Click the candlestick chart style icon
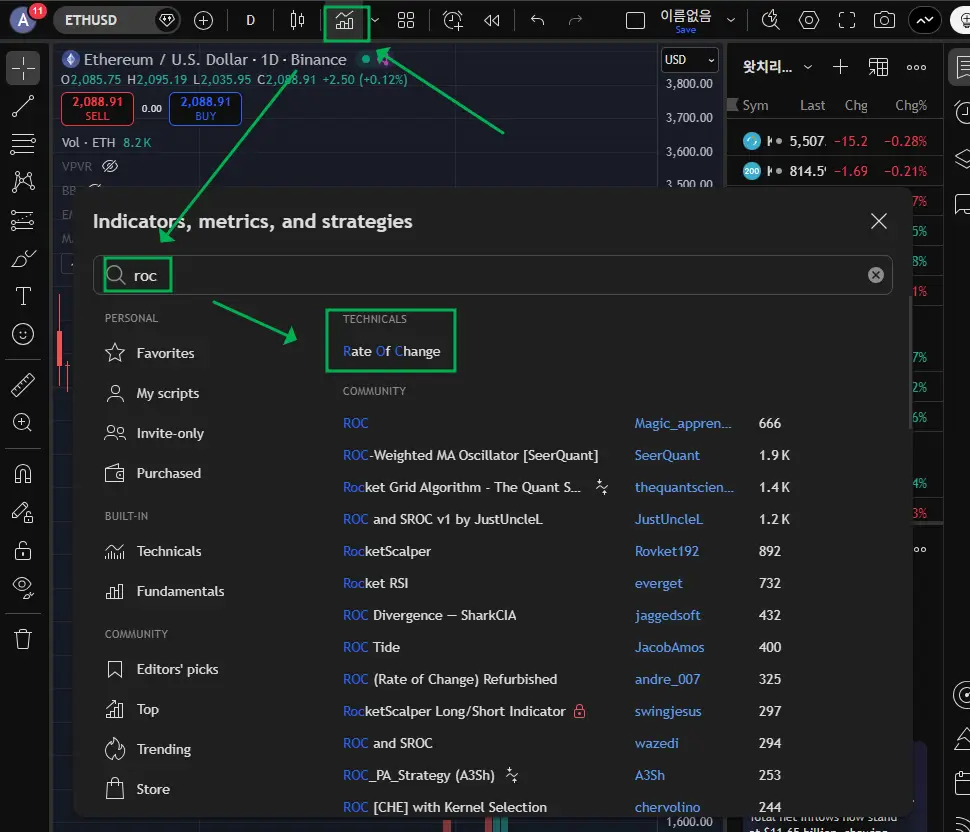 click(x=297, y=20)
